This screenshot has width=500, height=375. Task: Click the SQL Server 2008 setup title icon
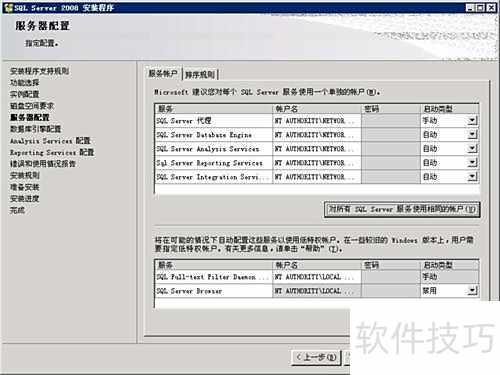[x=9, y=8]
